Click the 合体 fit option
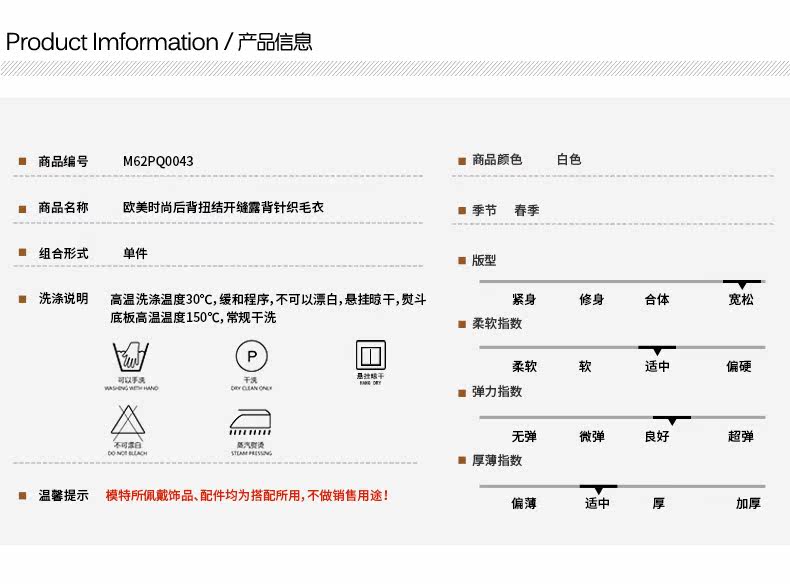Image resolution: width=790 pixels, height=584 pixels. point(657,300)
